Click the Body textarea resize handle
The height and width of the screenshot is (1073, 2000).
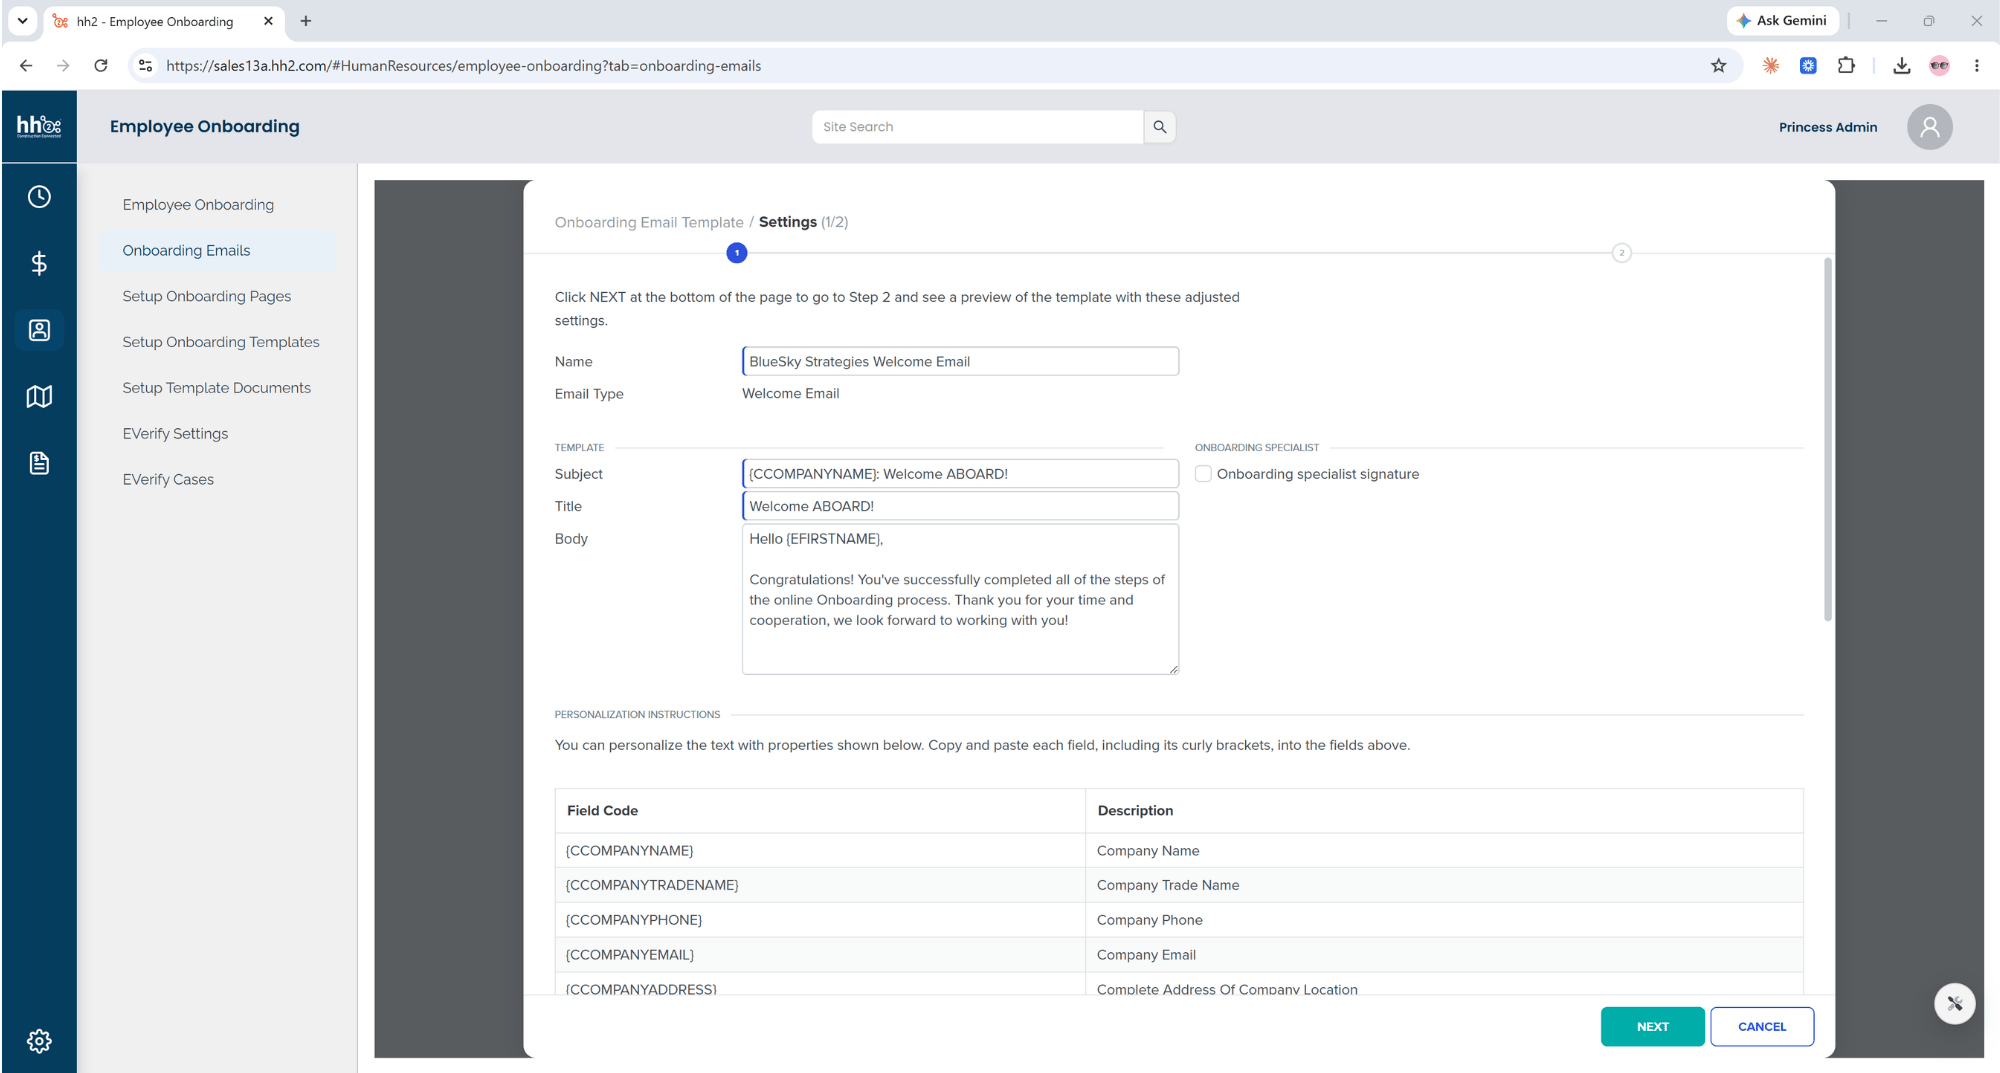[x=1173, y=669]
